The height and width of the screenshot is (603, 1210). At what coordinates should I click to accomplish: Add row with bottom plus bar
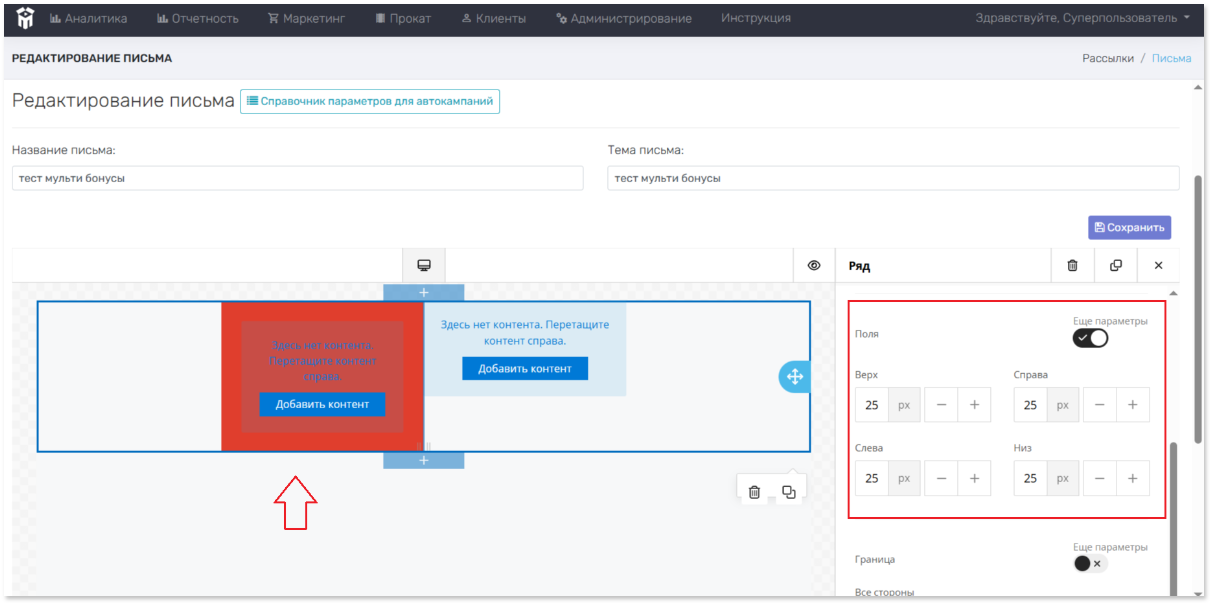click(x=423, y=460)
